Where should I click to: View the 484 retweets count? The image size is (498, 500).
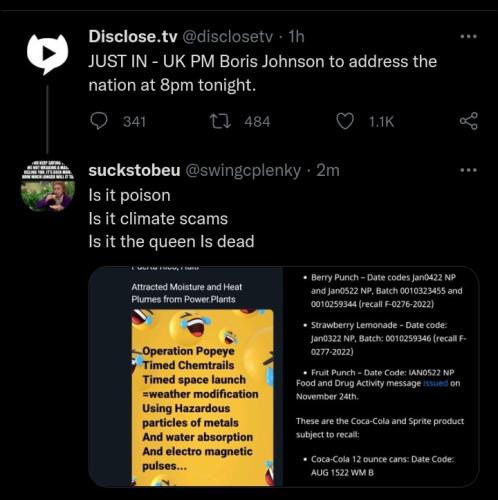pyautogui.click(x=257, y=121)
